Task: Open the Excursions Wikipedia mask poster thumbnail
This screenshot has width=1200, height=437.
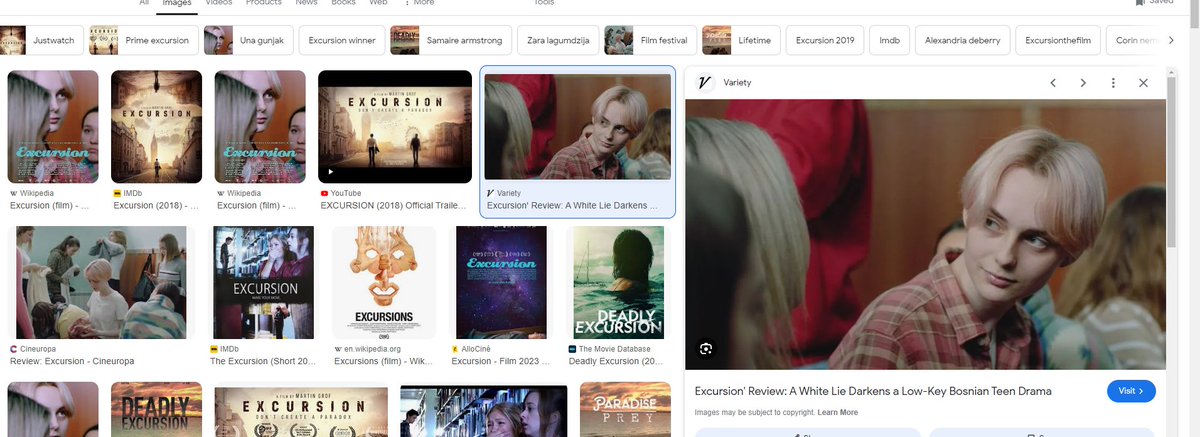Action: [384, 282]
